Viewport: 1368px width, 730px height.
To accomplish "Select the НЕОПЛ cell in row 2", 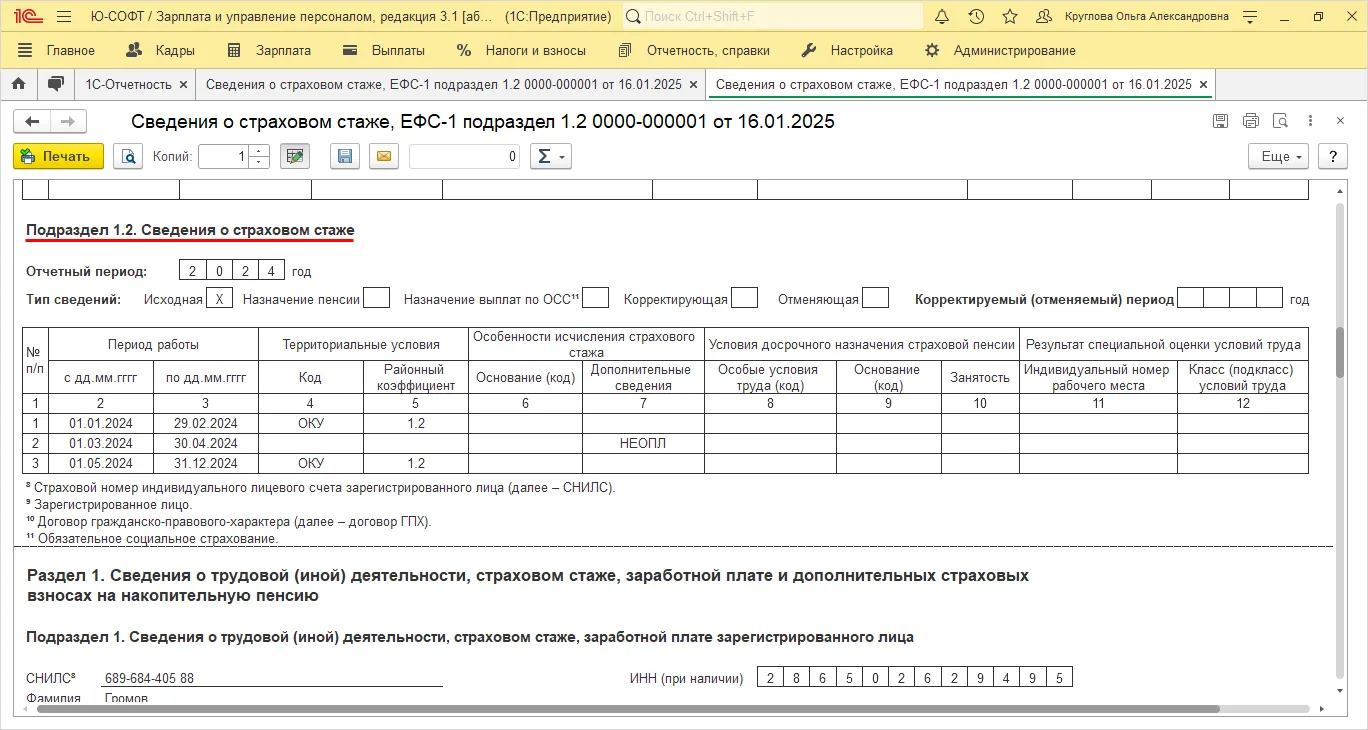I will (x=643, y=443).
